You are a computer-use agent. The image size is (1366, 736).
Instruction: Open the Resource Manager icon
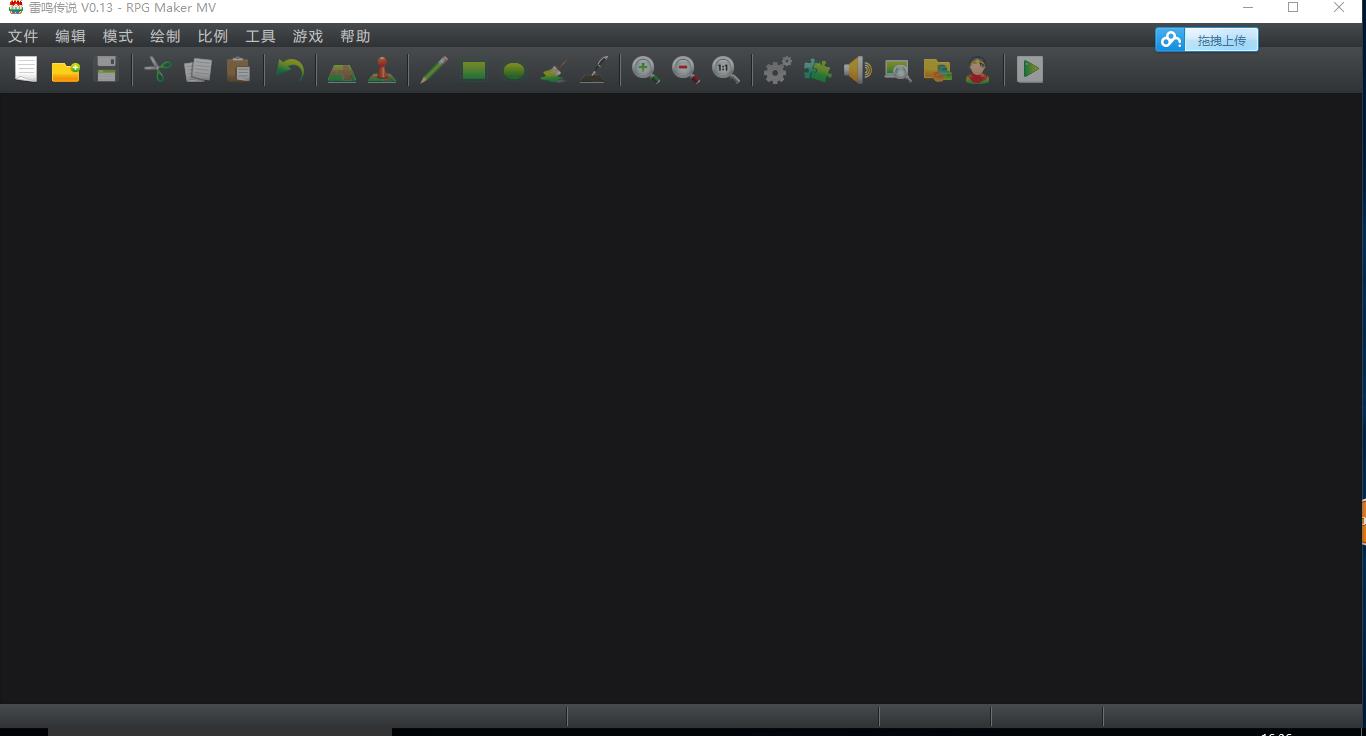(938, 70)
